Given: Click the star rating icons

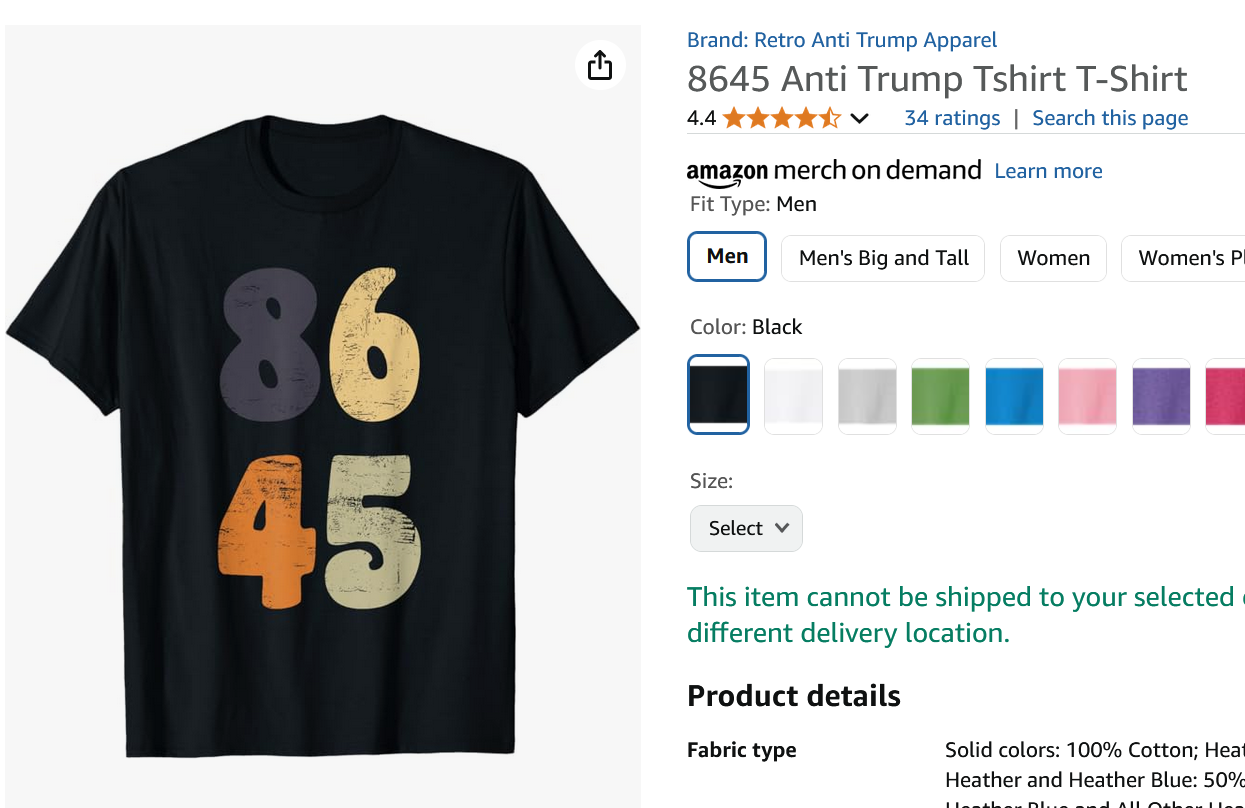Looking at the screenshot, I should (x=781, y=119).
